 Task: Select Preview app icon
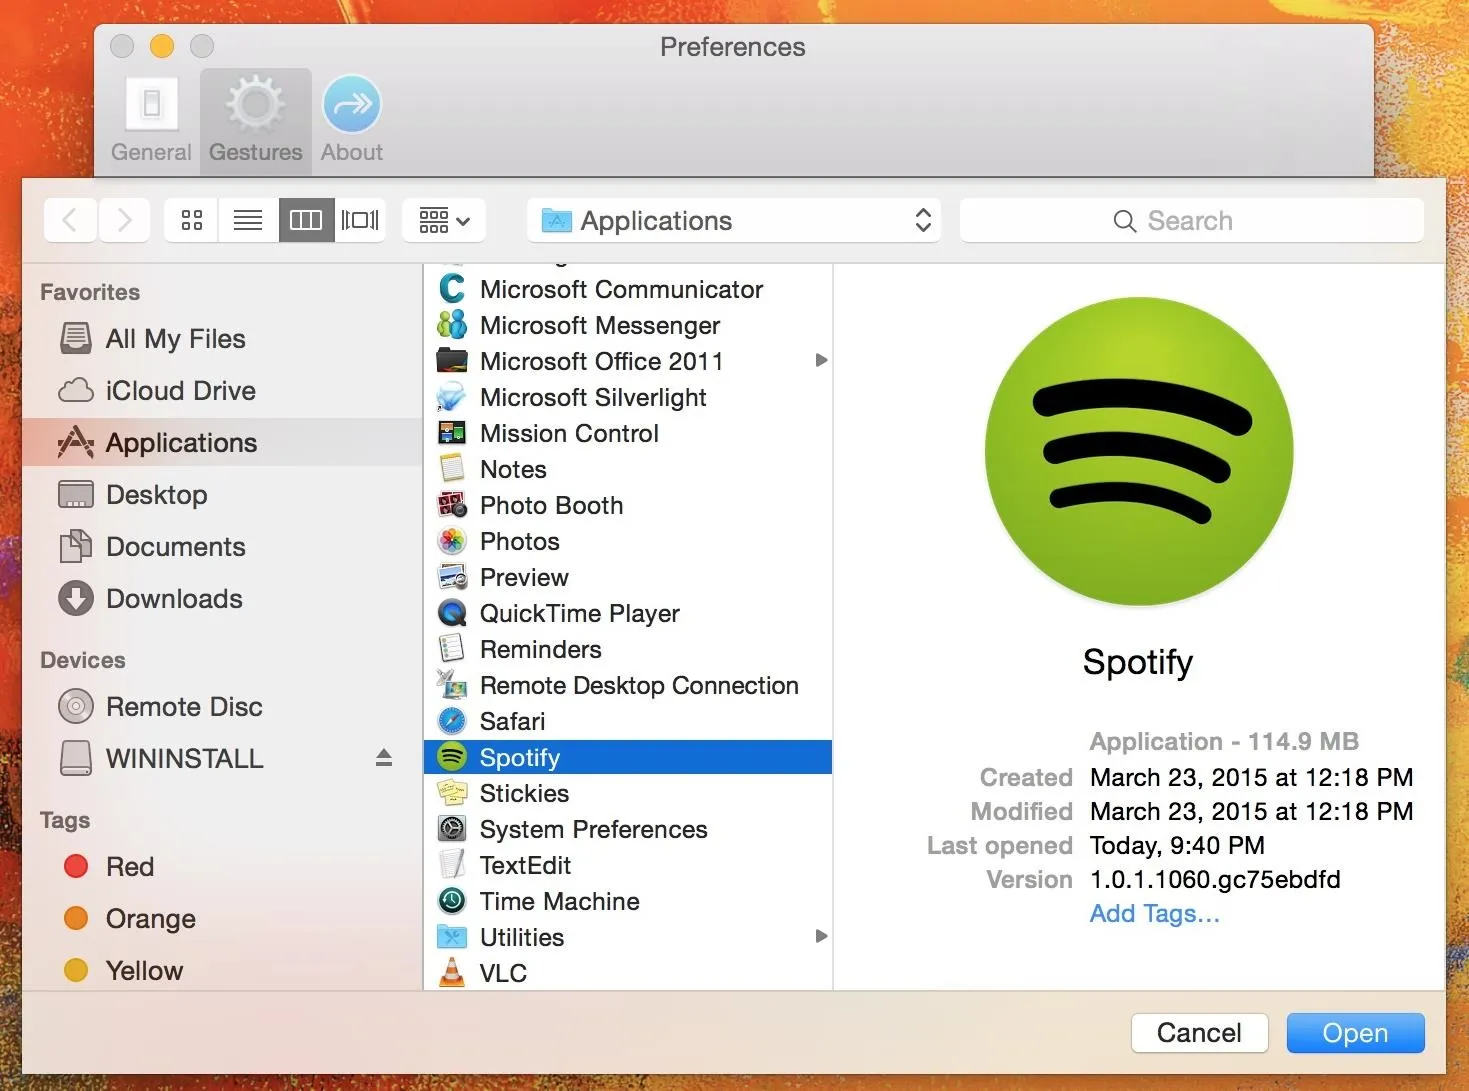point(452,577)
